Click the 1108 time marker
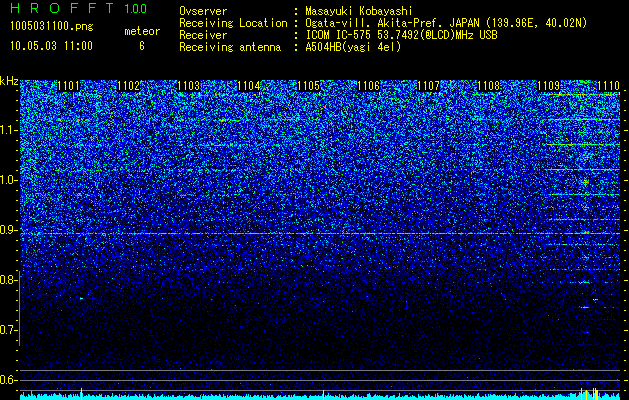Screen dimensions: 629x400 pyautogui.click(x=489, y=86)
